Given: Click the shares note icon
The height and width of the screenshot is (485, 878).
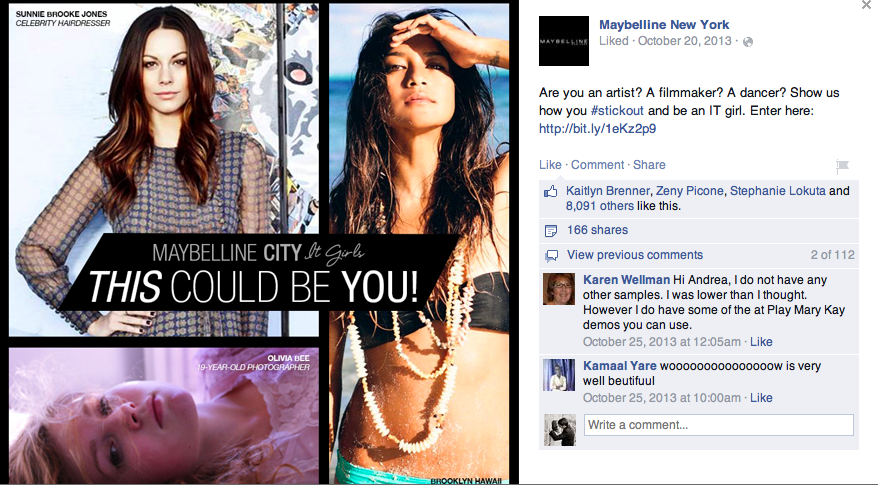Looking at the screenshot, I should click(551, 231).
